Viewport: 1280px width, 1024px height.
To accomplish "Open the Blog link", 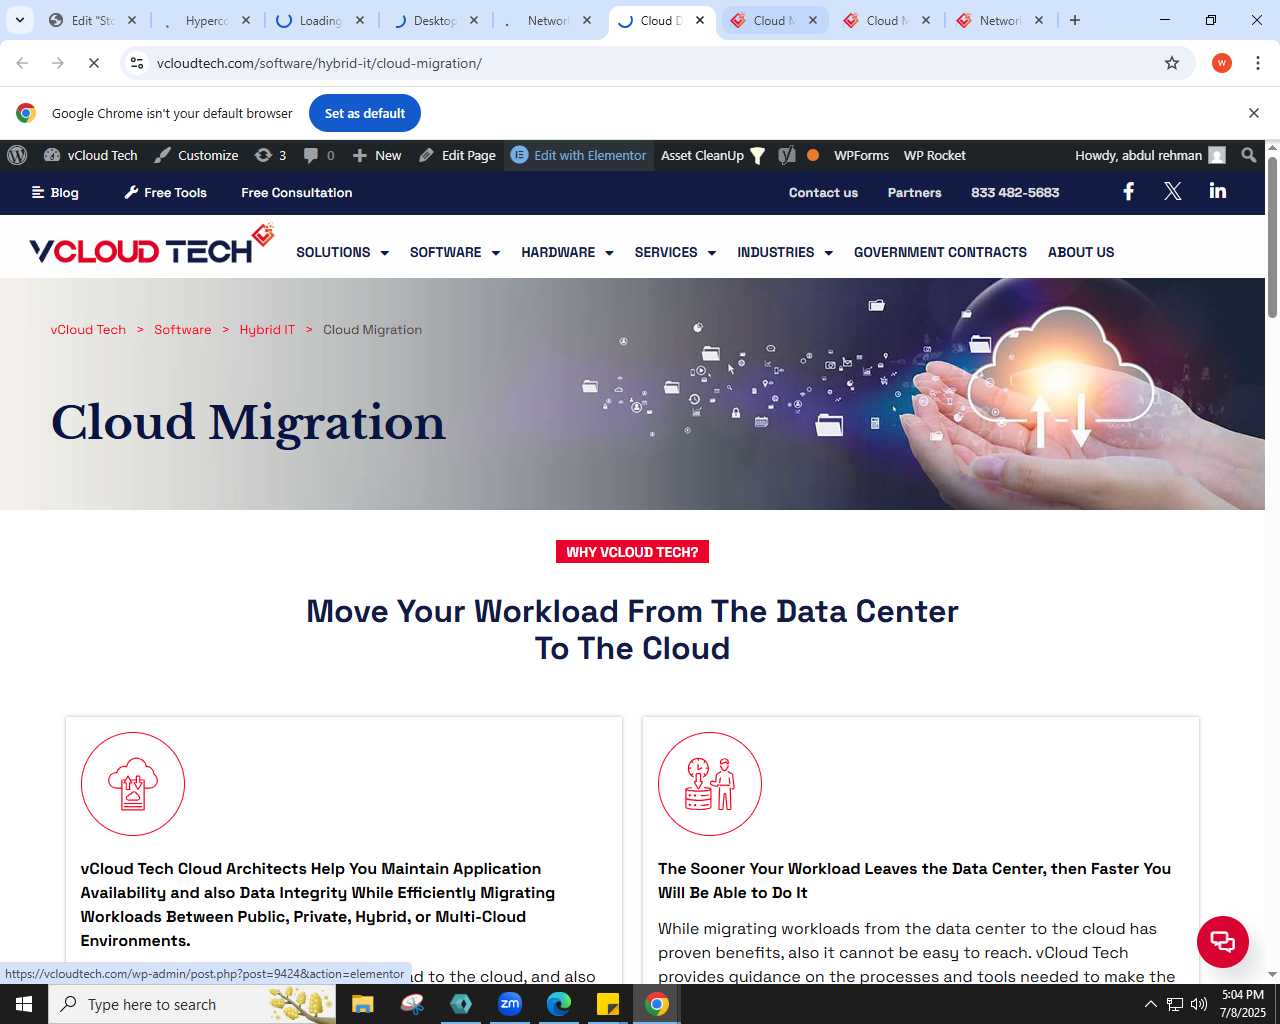I will [x=55, y=193].
